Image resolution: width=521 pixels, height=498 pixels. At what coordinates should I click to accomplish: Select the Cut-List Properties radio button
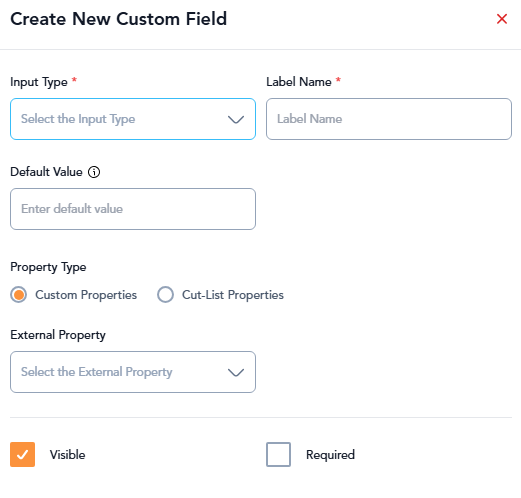point(165,295)
